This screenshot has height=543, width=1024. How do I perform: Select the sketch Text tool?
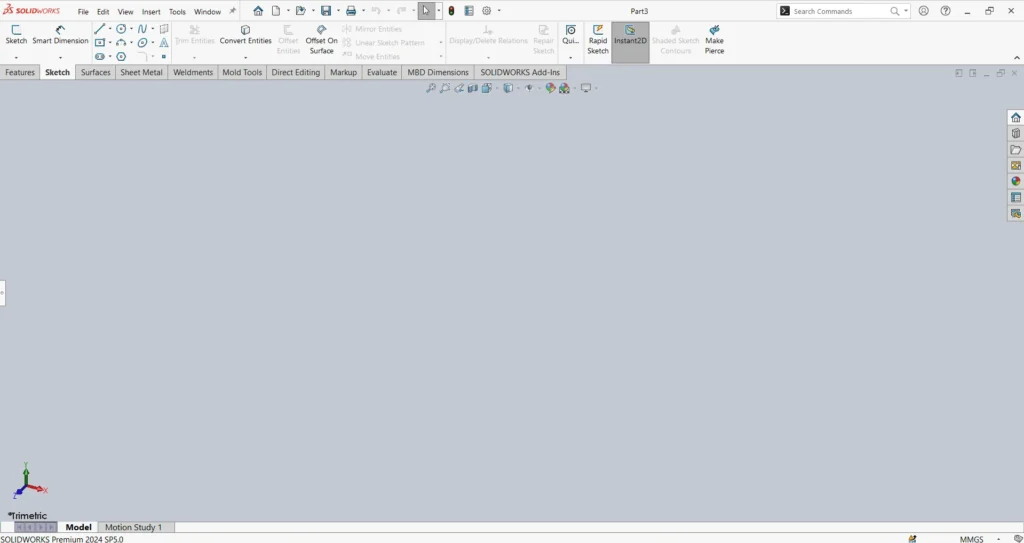click(x=164, y=42)
